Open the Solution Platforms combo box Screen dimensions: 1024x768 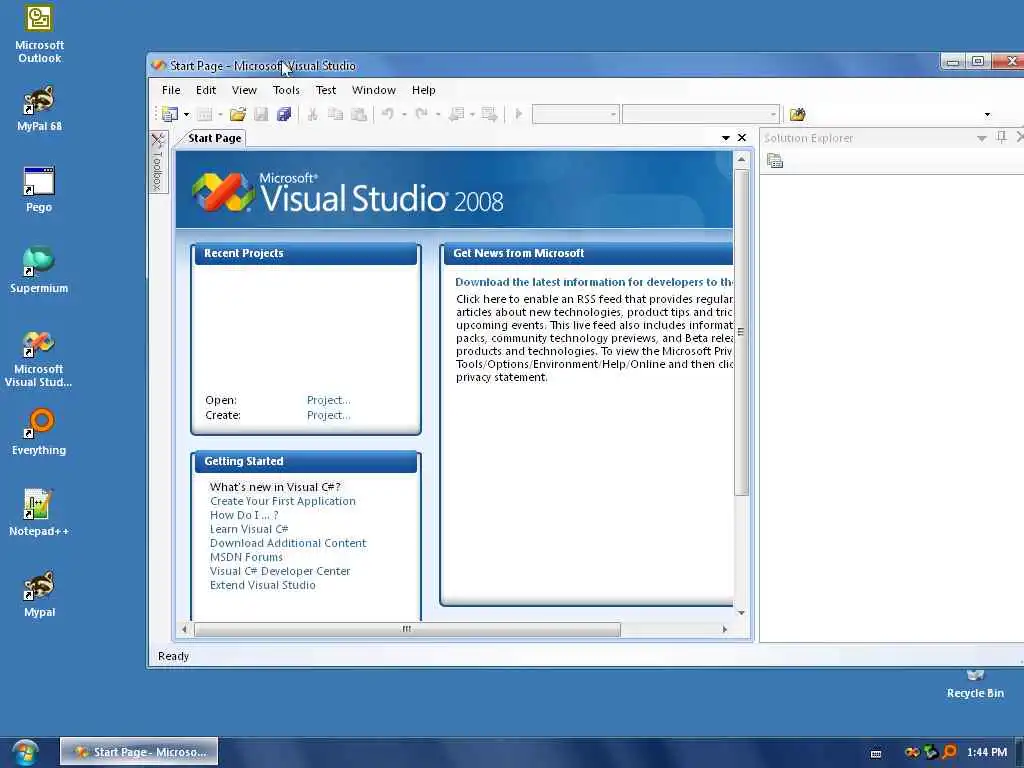(701, 114)
